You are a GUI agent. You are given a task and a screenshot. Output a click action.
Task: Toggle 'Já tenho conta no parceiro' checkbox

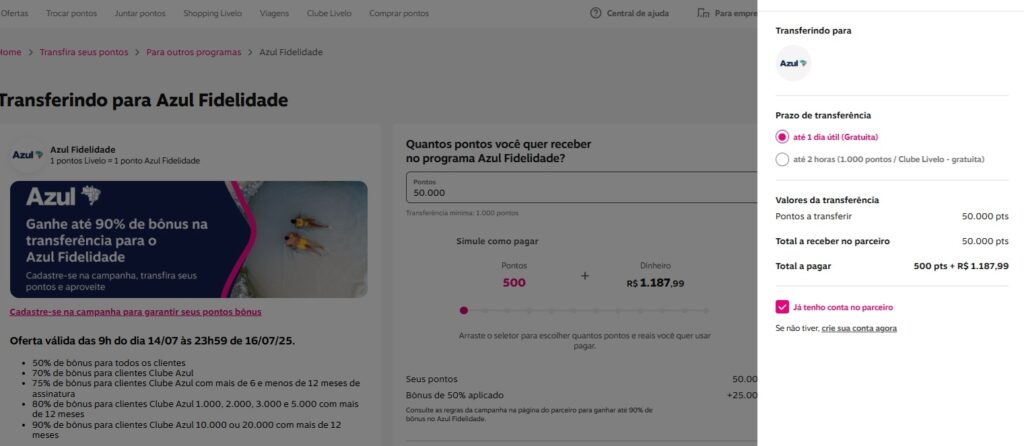[782, 307]
